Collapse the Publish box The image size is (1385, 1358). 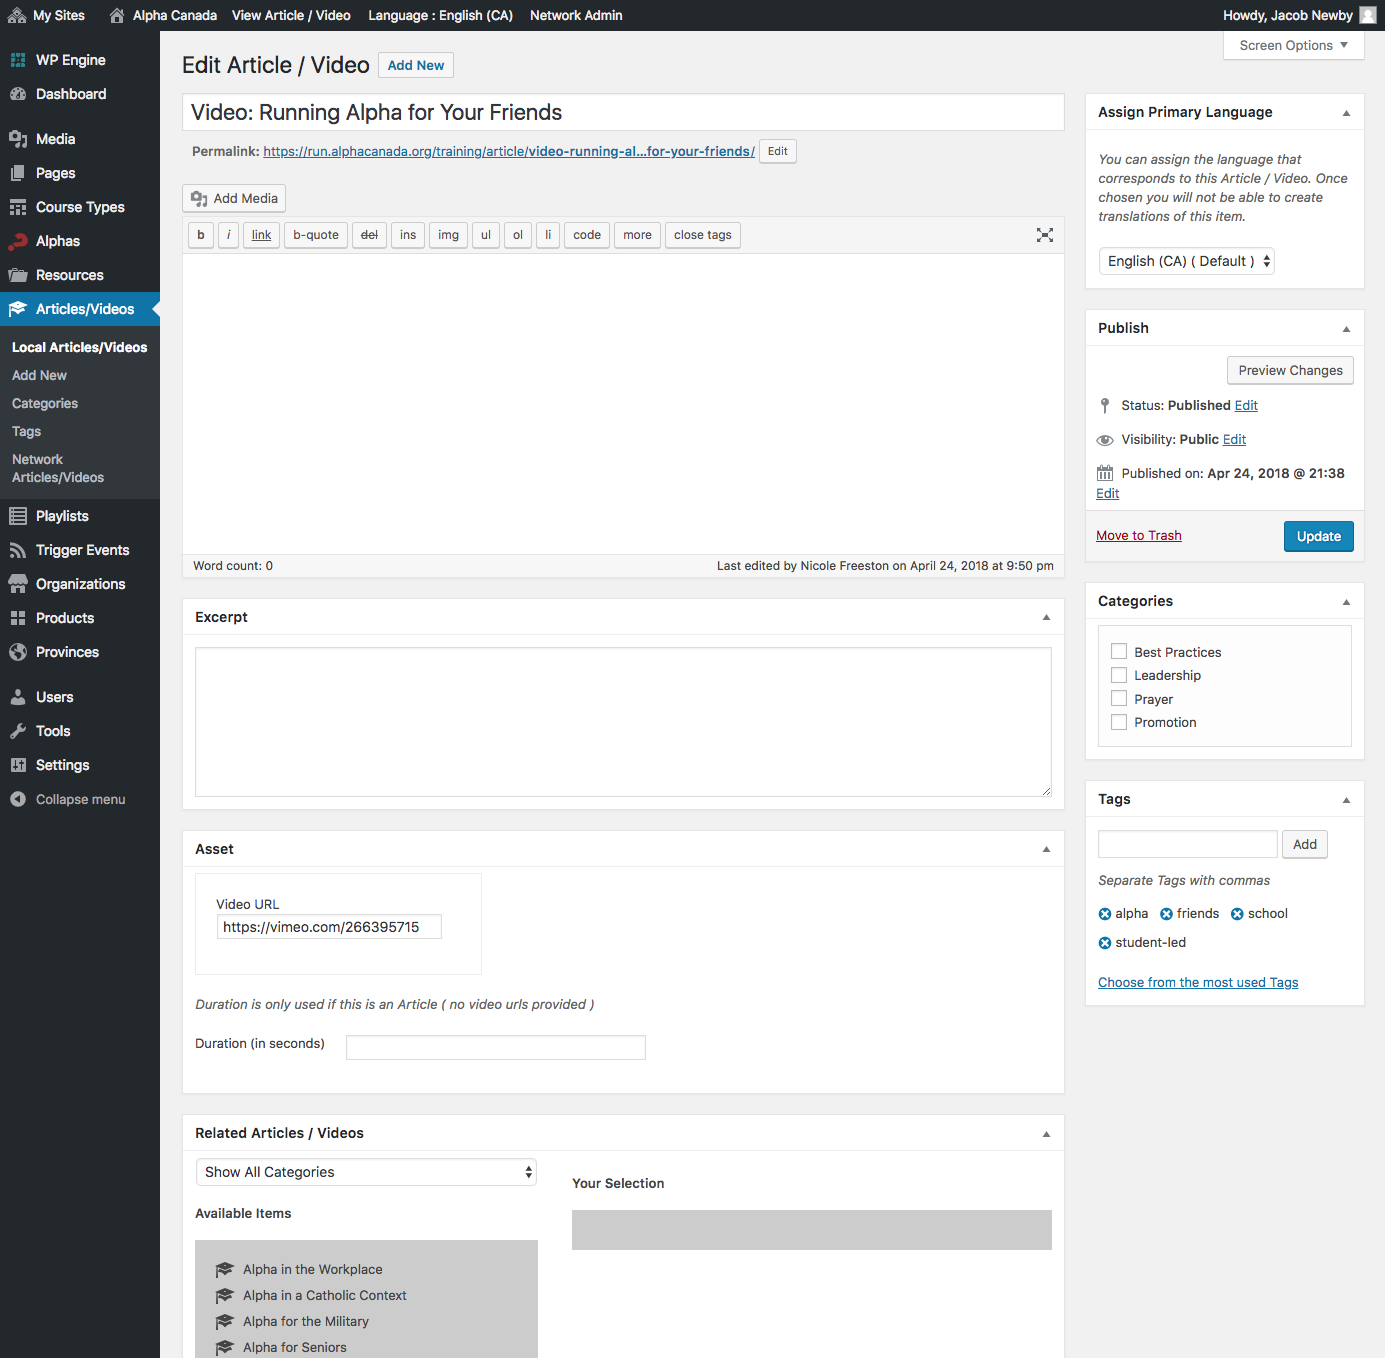(1346, 329)
